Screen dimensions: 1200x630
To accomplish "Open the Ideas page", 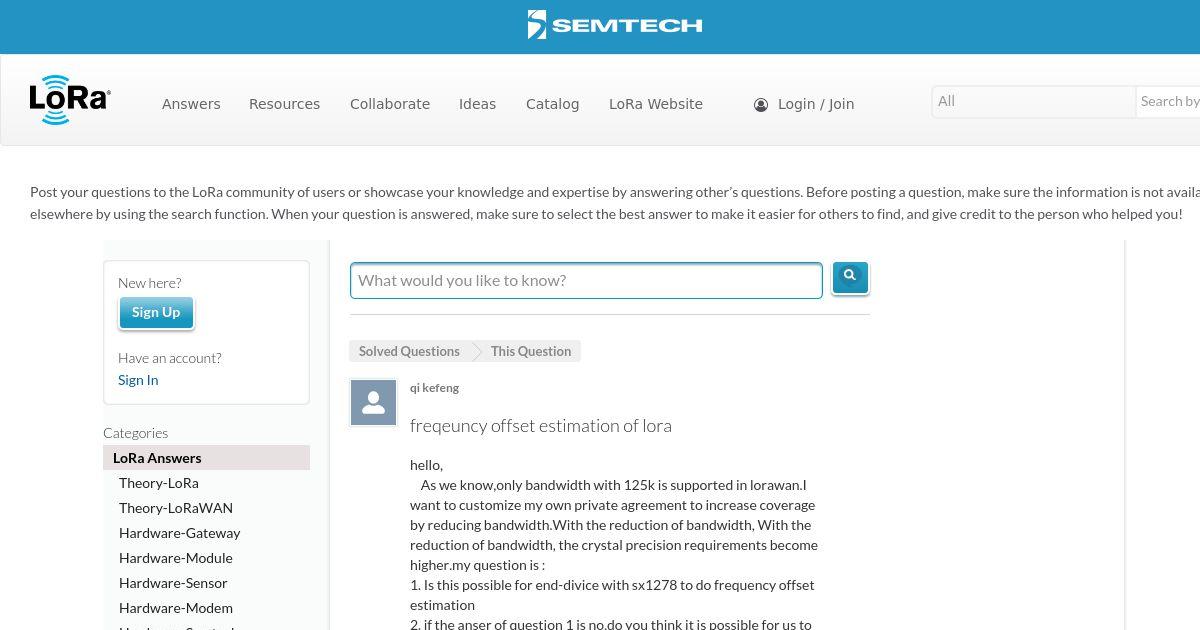I will click(477, 104).
